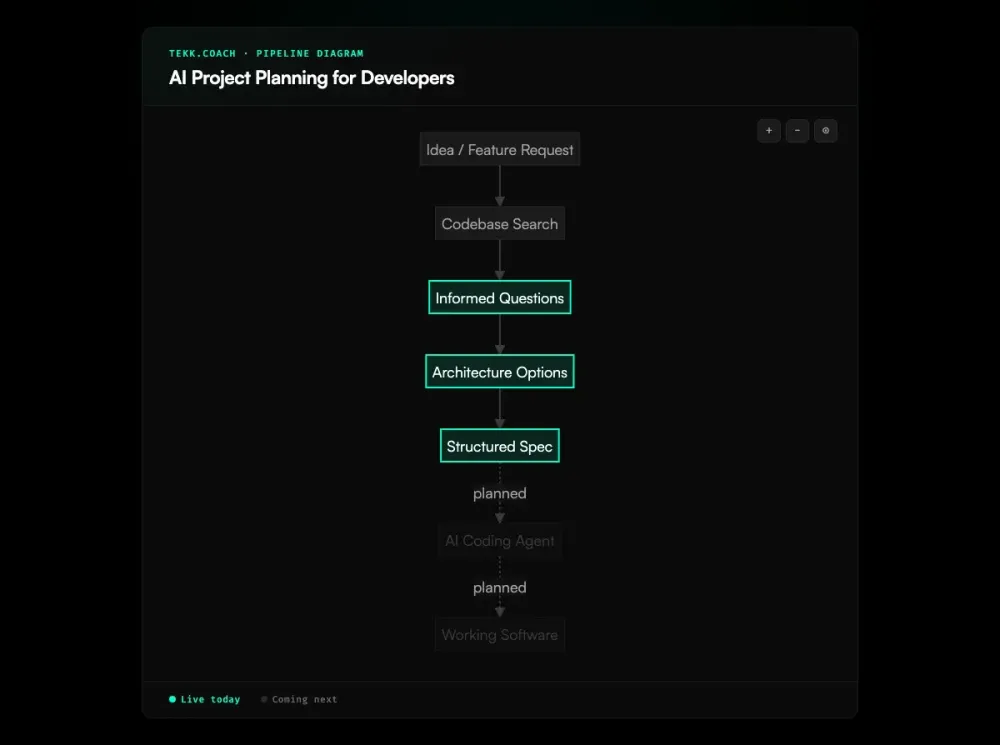Select the Informed Questions node
Viewport: 1000px width, 745px height.
click(x=499, y=297)
